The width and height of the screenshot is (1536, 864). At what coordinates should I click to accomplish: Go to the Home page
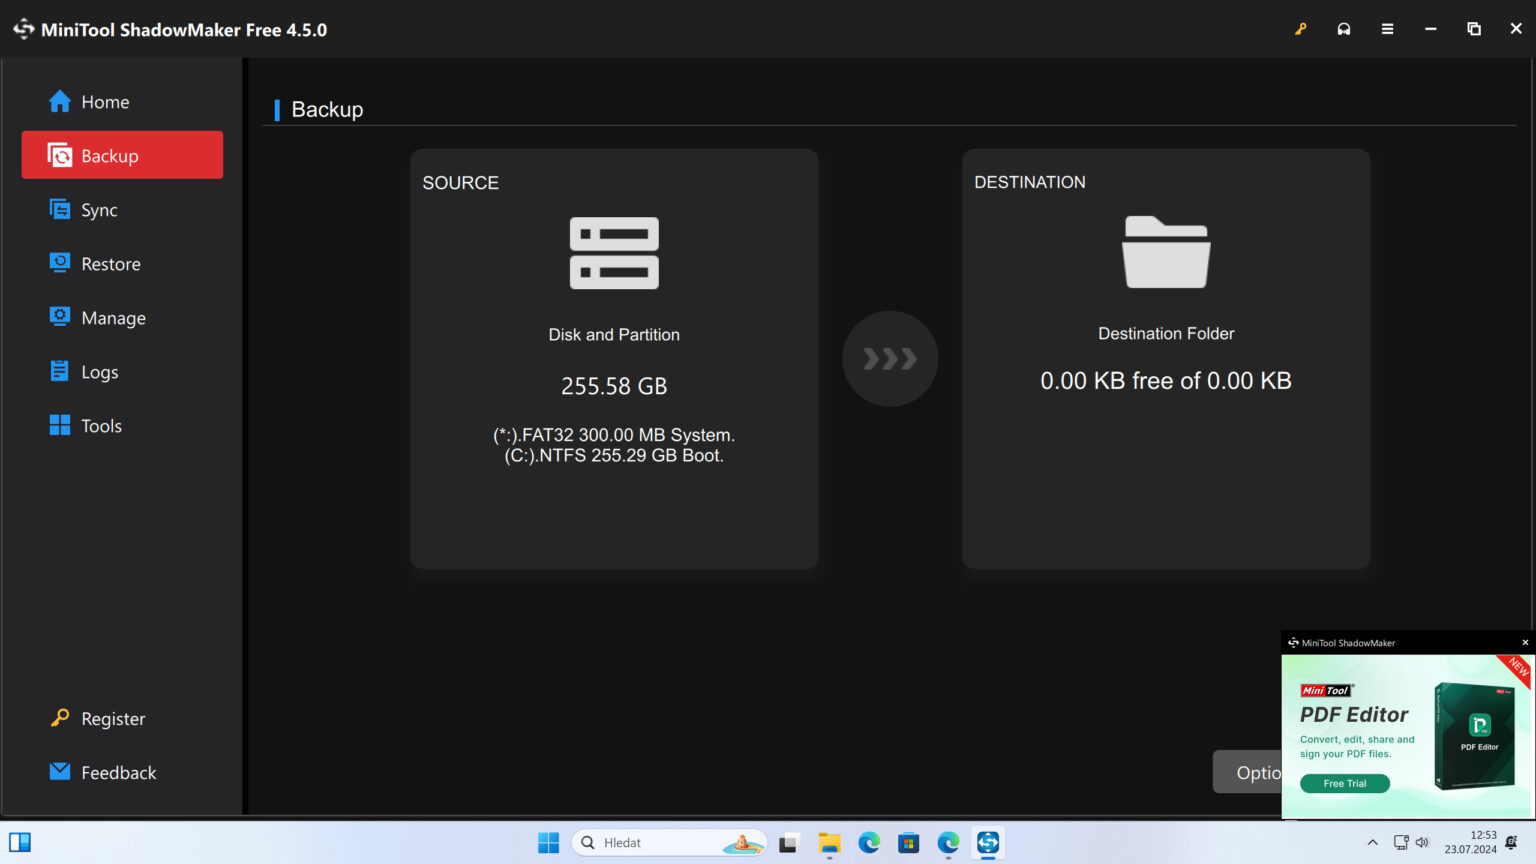105,102
